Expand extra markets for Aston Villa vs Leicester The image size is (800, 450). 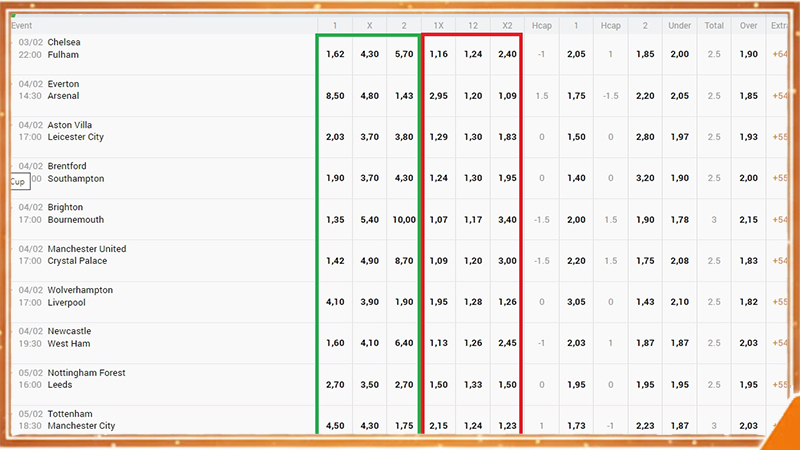pyautogui.click(x=781, y=137)
